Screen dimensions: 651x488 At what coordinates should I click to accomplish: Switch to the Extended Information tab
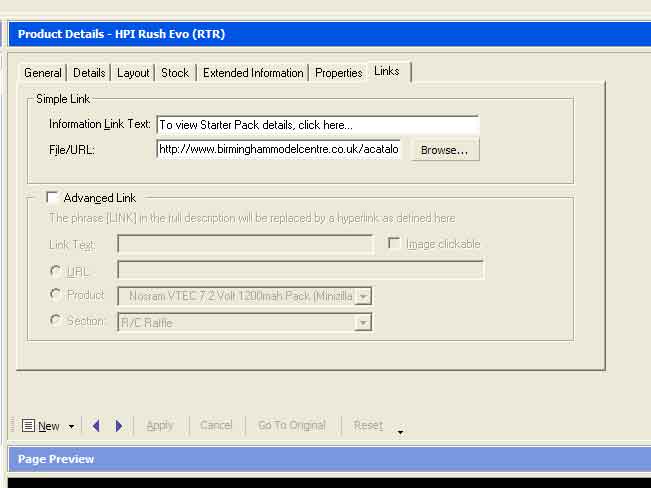[x=253, y=73]
